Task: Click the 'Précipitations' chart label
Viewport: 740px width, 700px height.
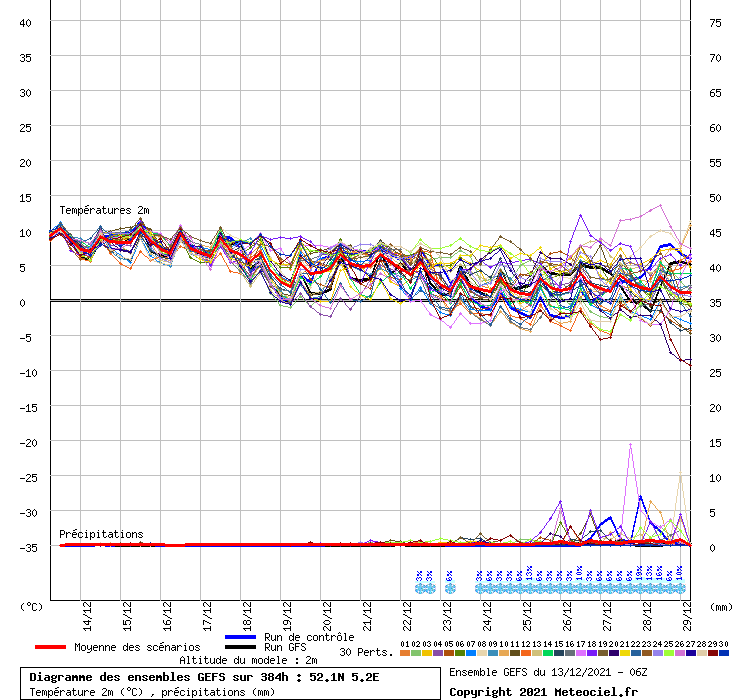Action: tap(101, 534)
